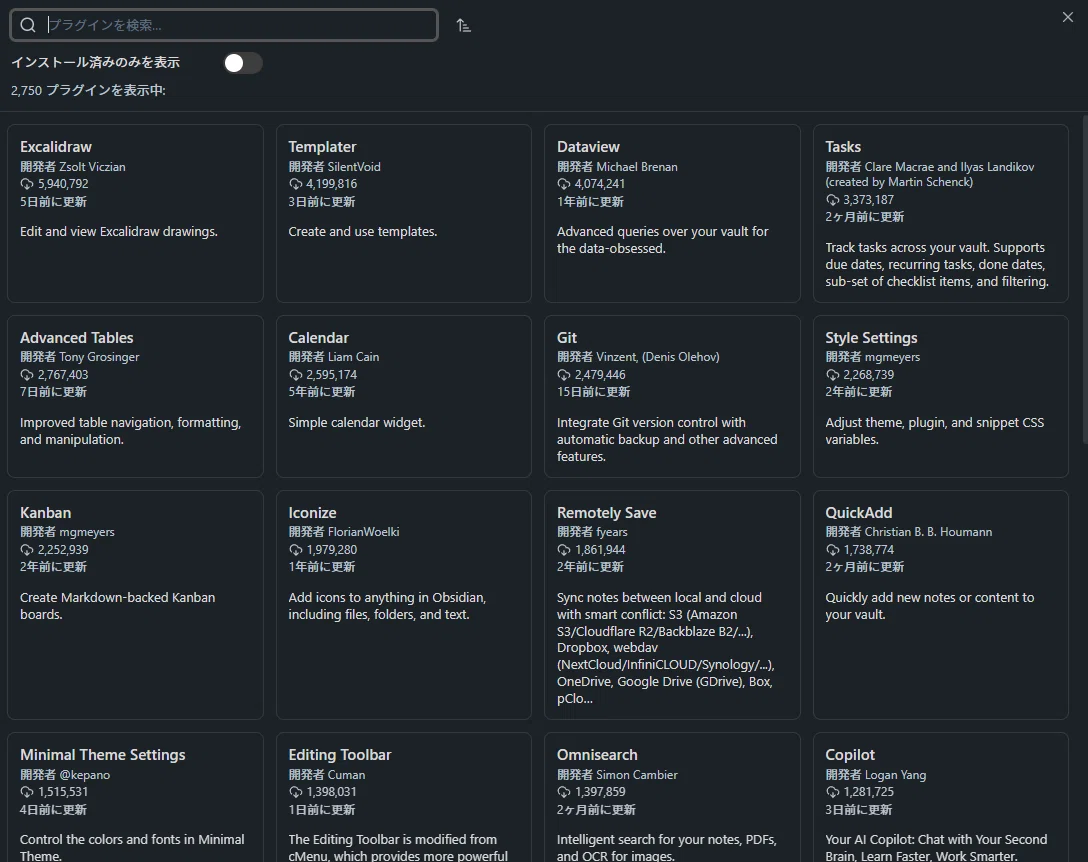Viewport: 1088px width, 862px height.
Task: Click download icon beside 4,199,816
Action: 296,184
